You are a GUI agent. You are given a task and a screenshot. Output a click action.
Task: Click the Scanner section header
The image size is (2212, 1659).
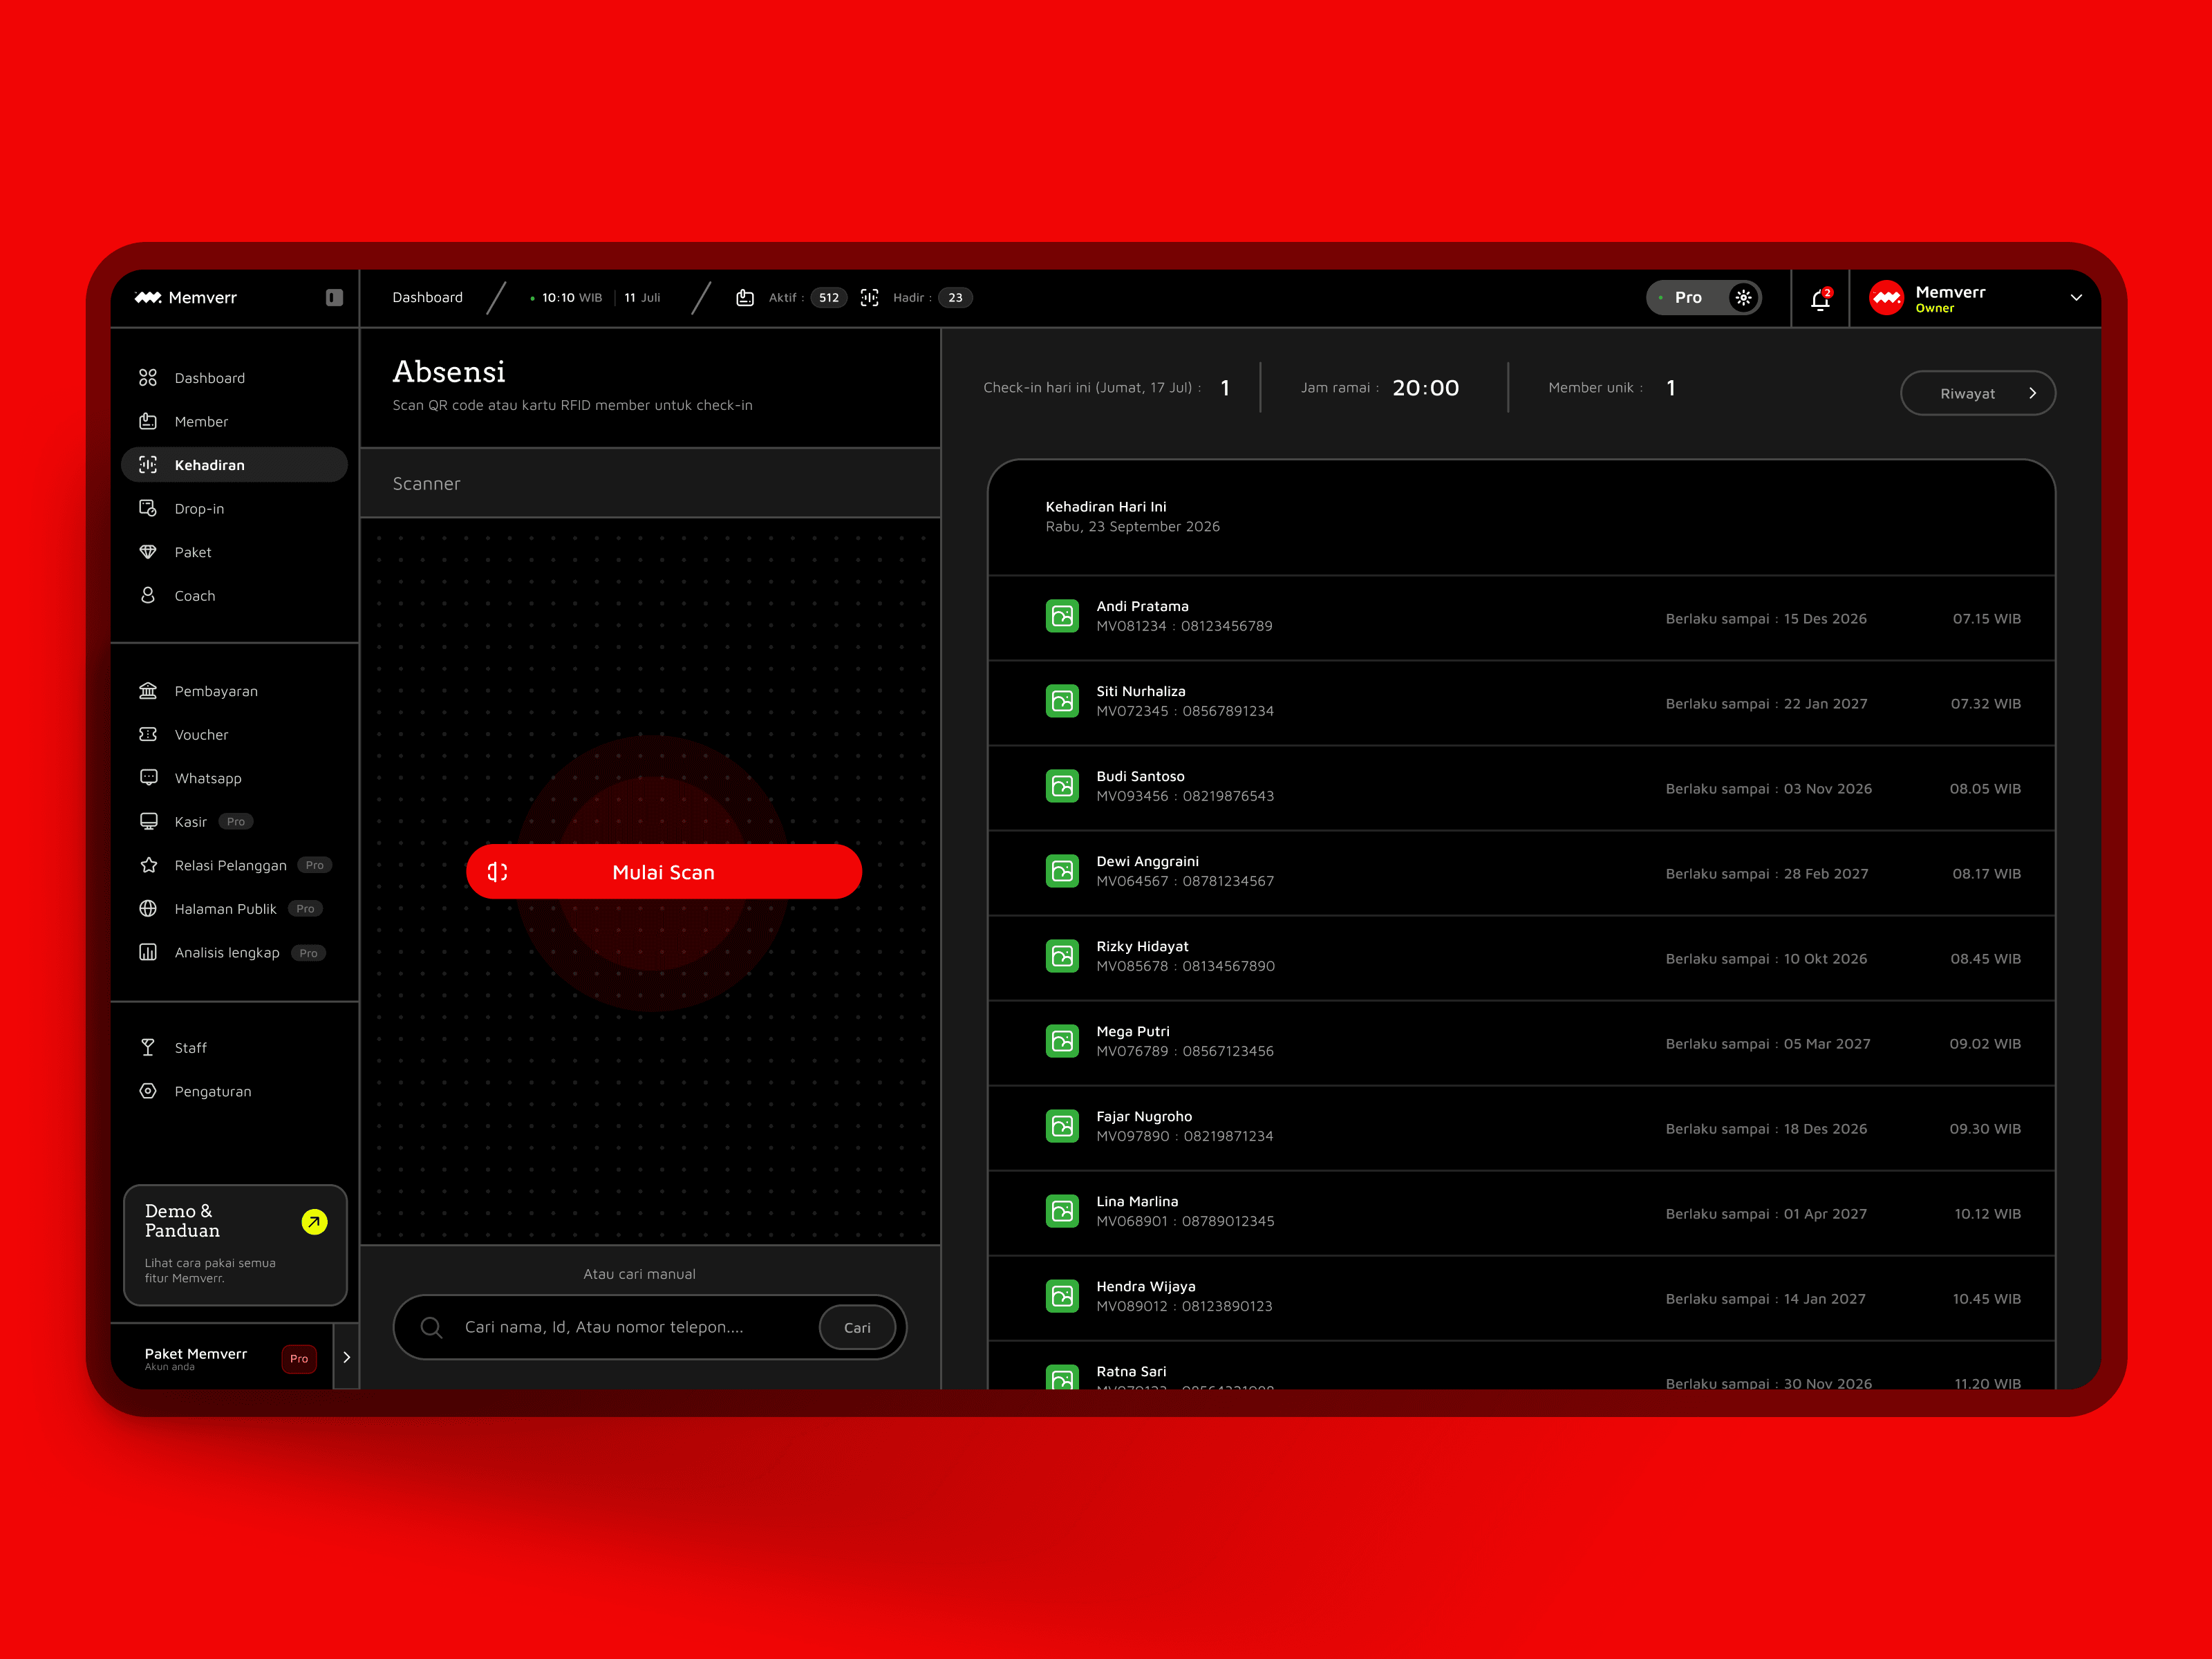coord(650,483)
